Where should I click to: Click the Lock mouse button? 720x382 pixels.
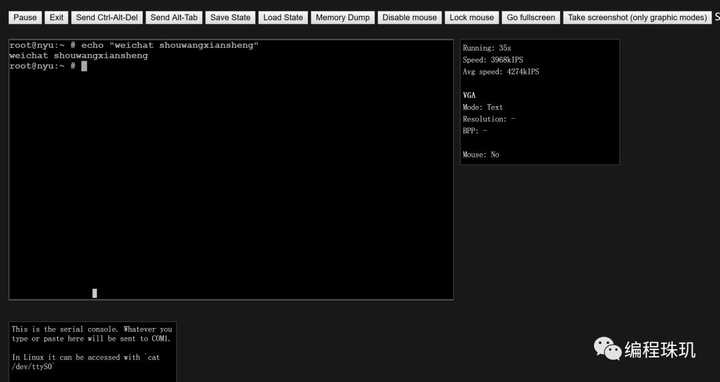472,17
